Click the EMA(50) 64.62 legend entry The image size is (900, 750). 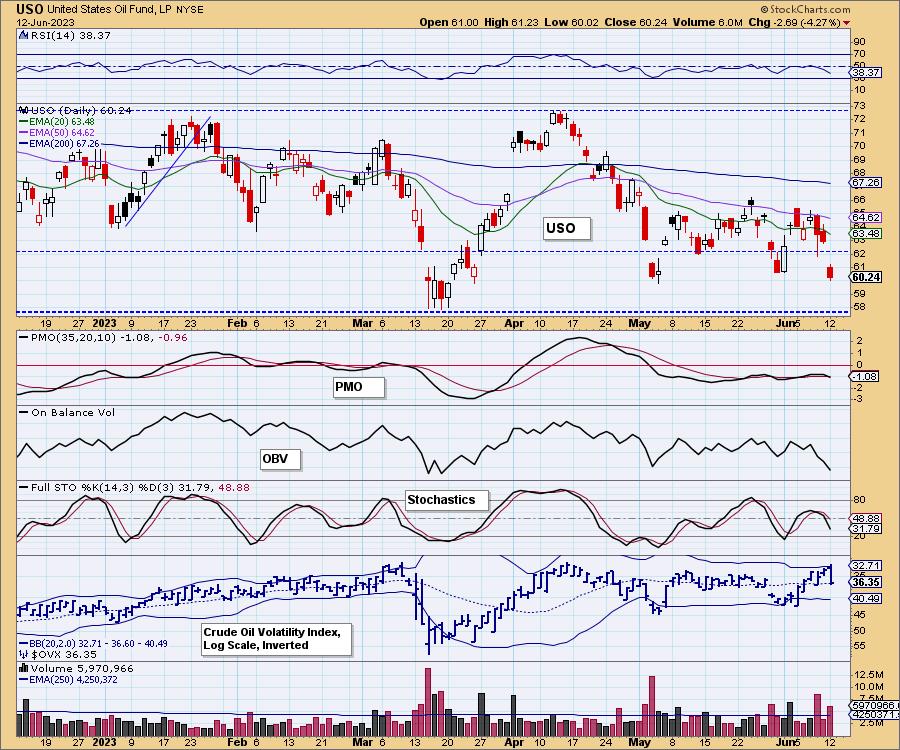click(57, 133)
